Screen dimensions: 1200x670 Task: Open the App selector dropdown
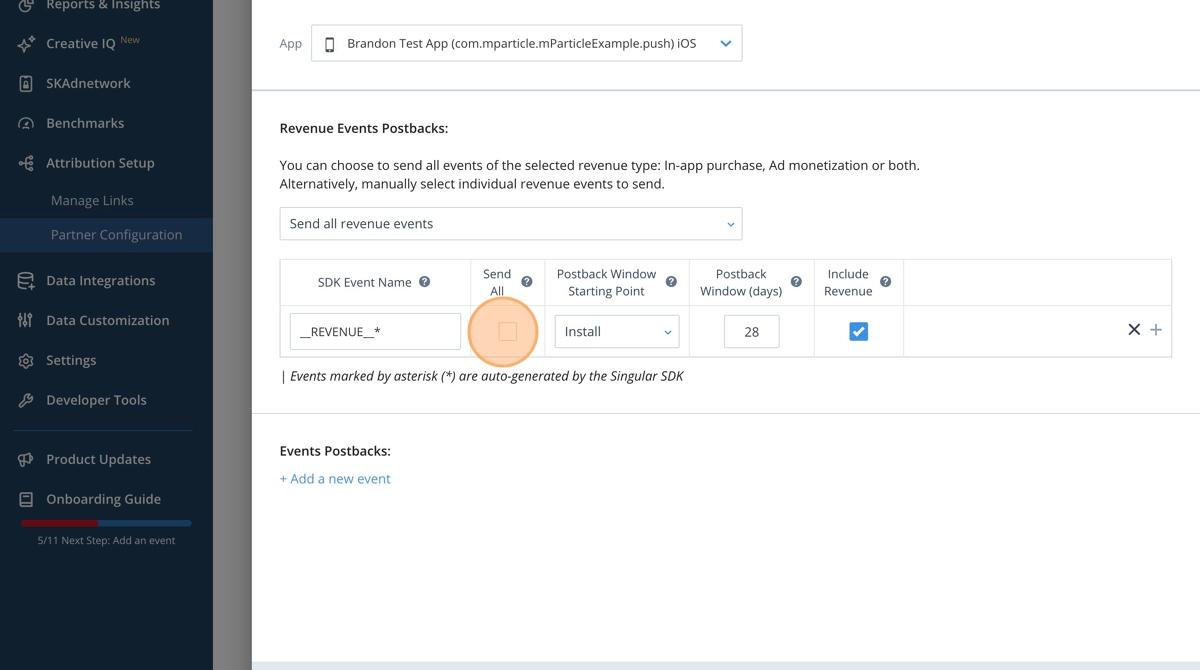point(527,44)
